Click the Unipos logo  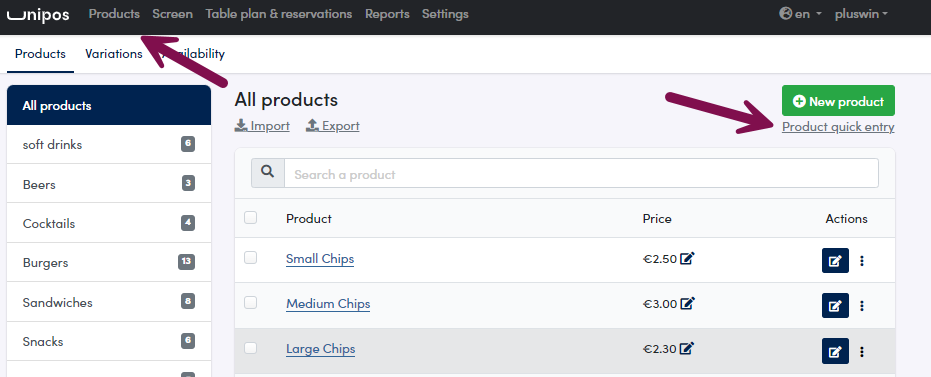pos(37,14)
